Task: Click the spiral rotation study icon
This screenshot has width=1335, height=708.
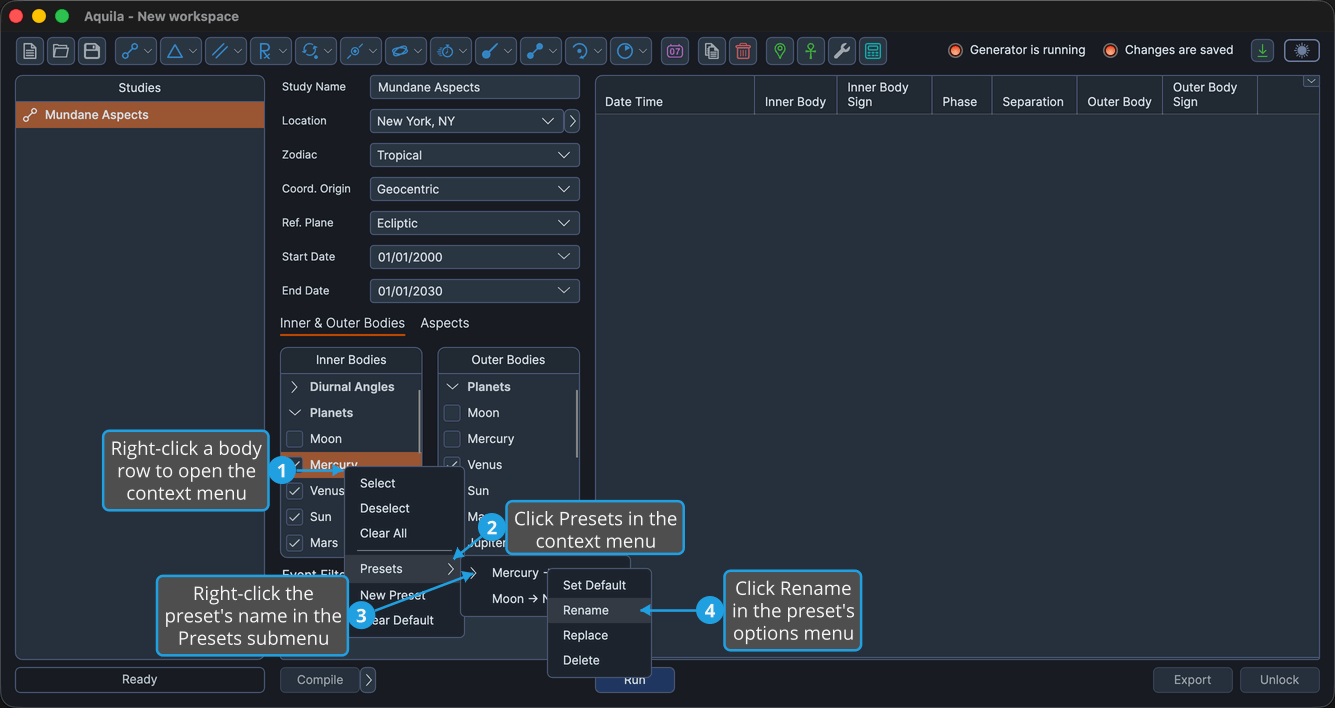Action: click(x=586, y=51)
